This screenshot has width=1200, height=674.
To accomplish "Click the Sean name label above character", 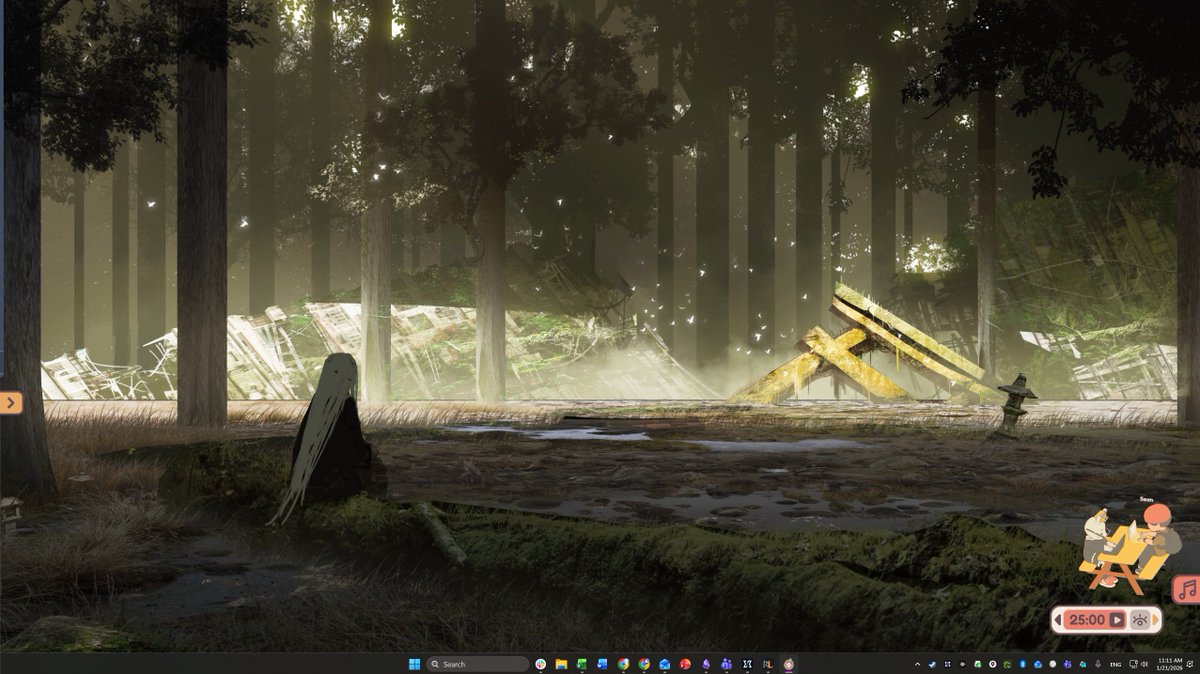I will click(1146, 499).
